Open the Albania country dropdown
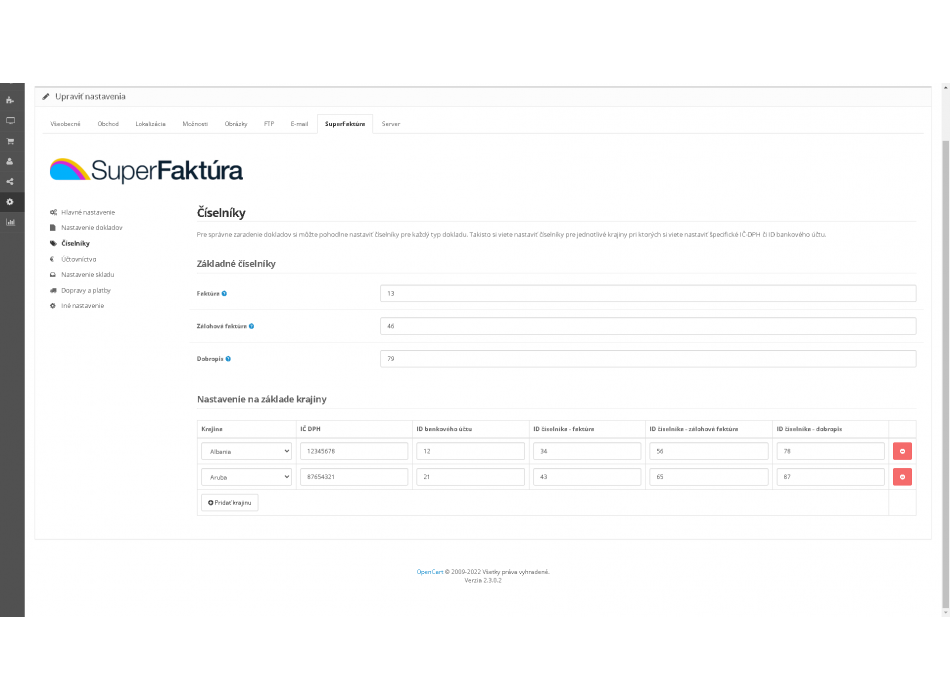 [x=247, y=452]
